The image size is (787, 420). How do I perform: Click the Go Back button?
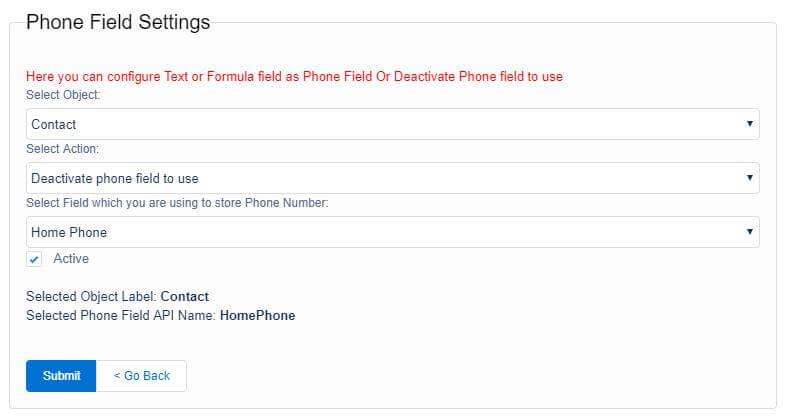[141, 376]
